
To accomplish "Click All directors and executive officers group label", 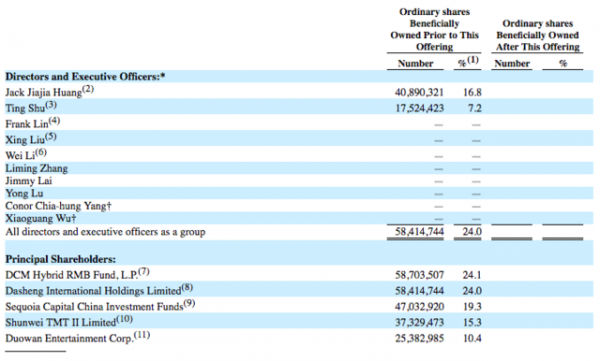I will (x=105, y=232).
